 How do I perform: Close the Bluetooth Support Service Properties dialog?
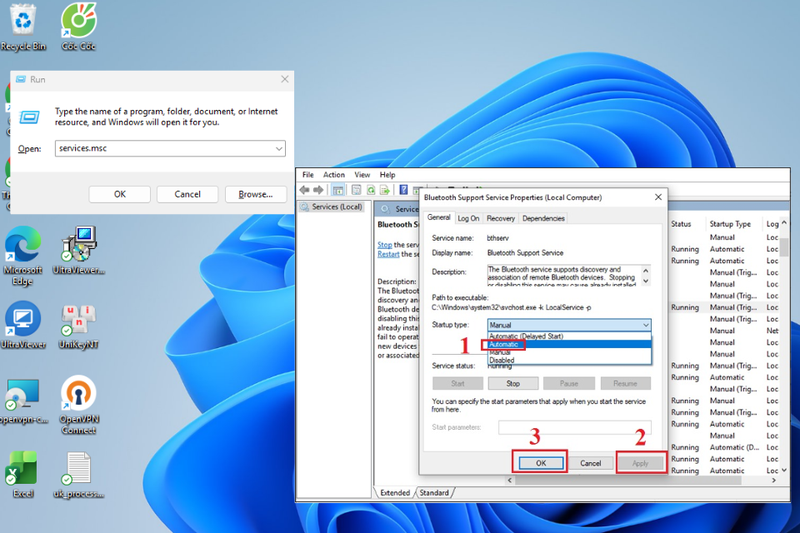click(658, 197)
